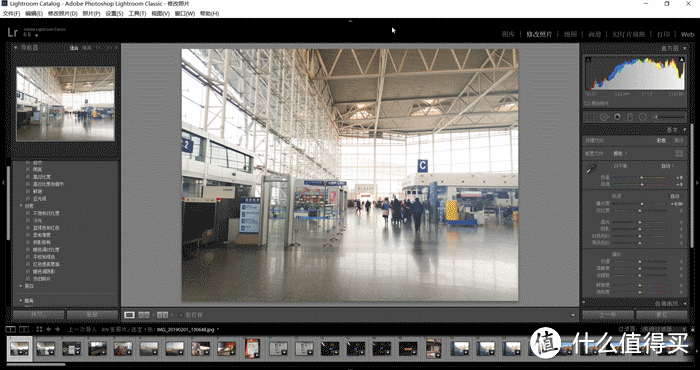Select the Spot Removal tool
700x370 pixels.
pyautogui.click(x=604, y=117)
